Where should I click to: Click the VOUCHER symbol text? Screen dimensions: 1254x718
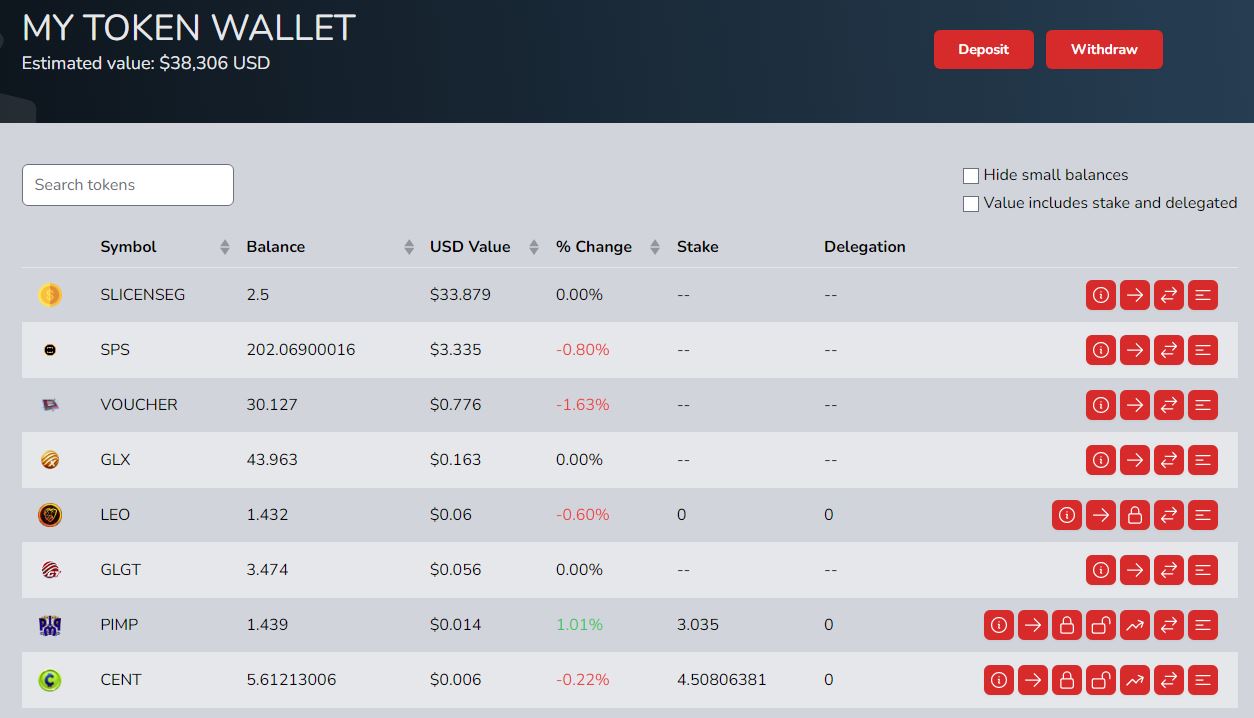point(139,405)
